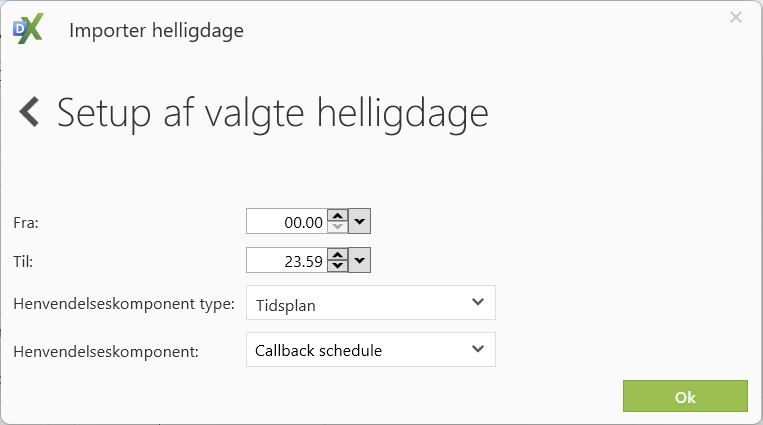Increase the Fra time with up arrow
Viewport: 763px width, 425px height.
click(338, 215)
